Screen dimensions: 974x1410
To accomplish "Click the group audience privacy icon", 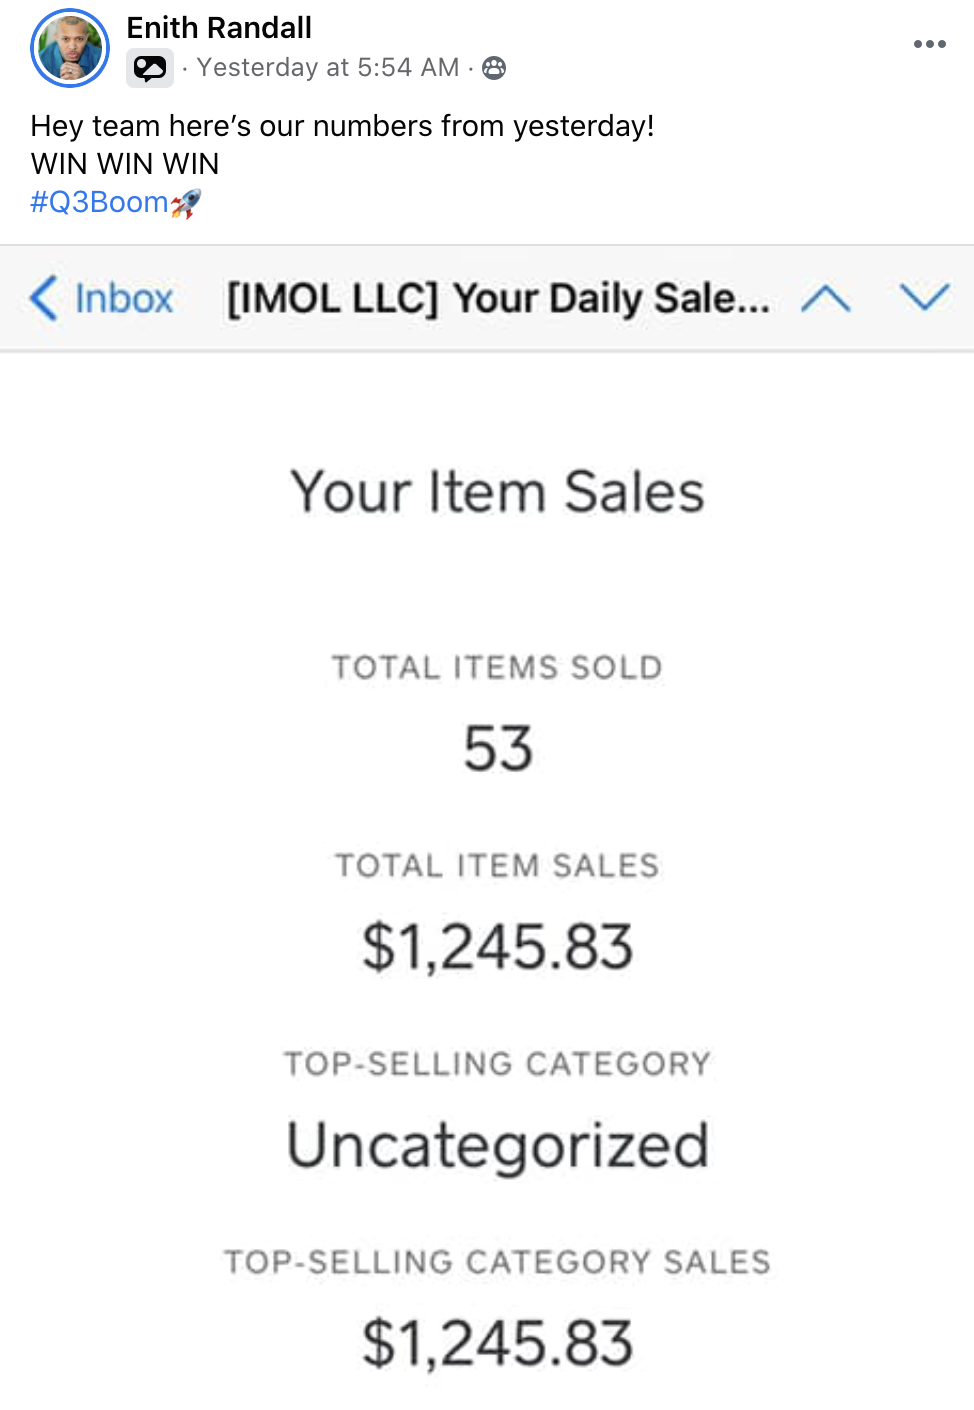I will [x=494, y=68].
